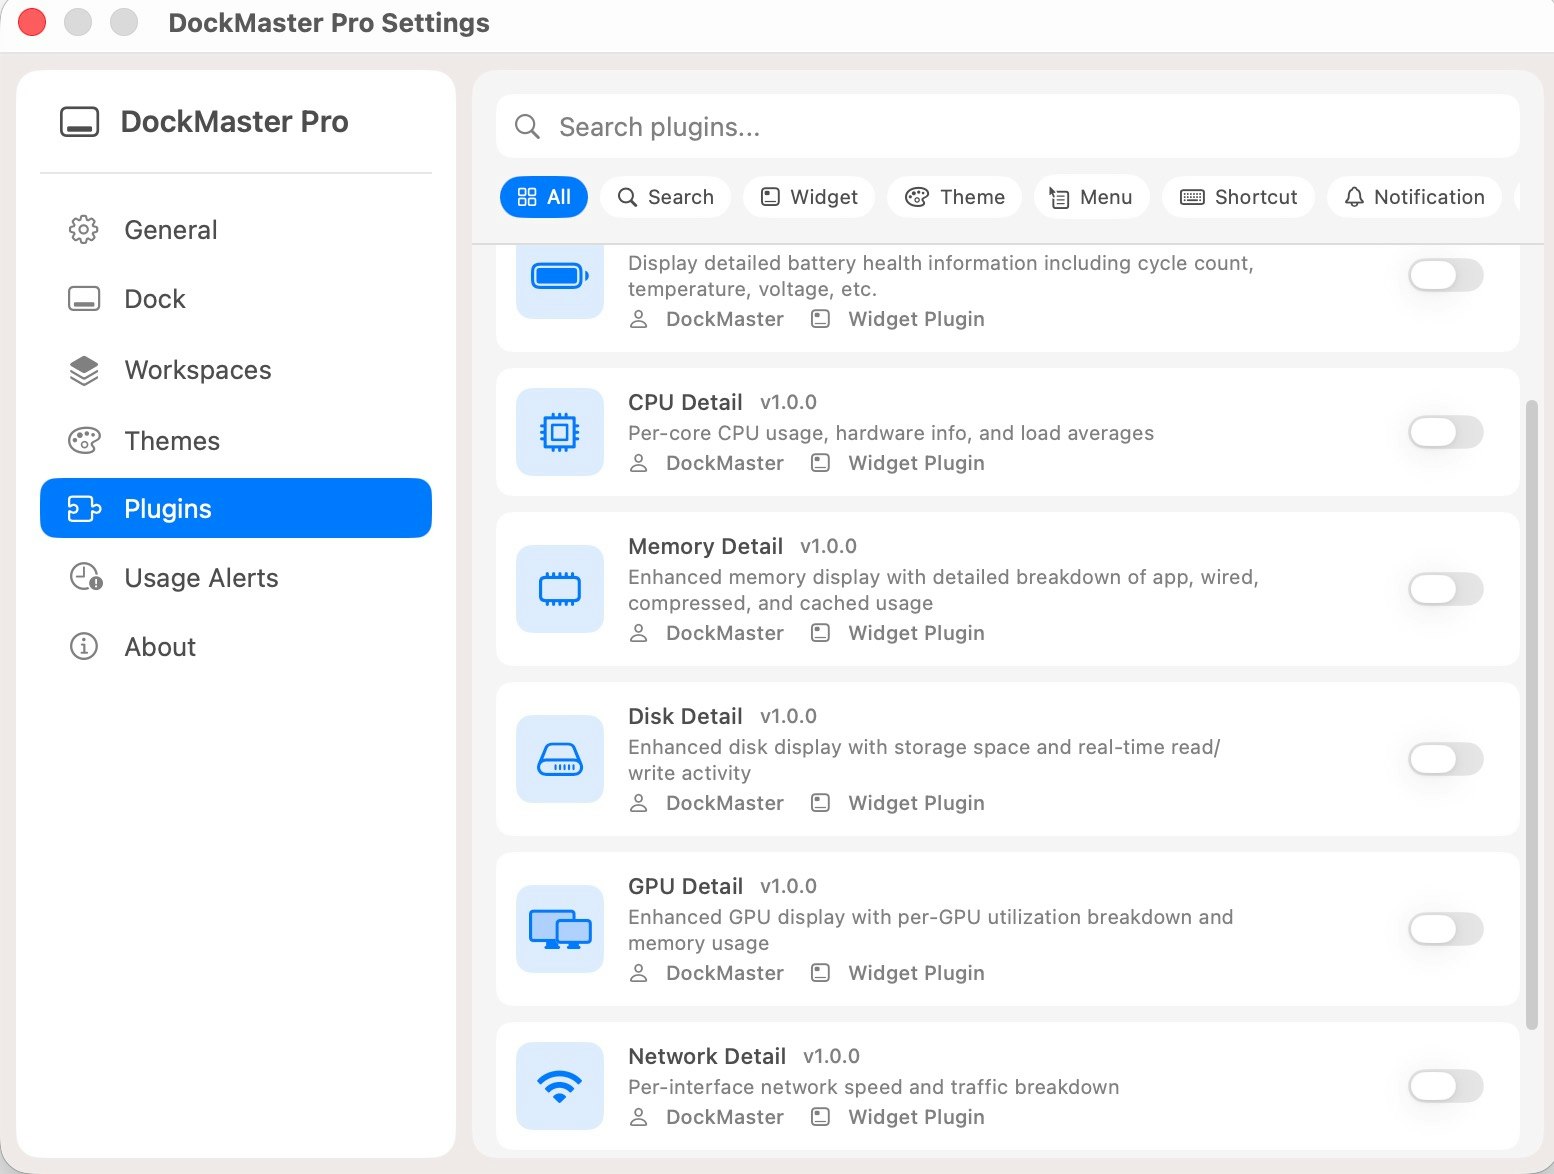Click the Network Detail plugin title

[x=707, y=1056]
